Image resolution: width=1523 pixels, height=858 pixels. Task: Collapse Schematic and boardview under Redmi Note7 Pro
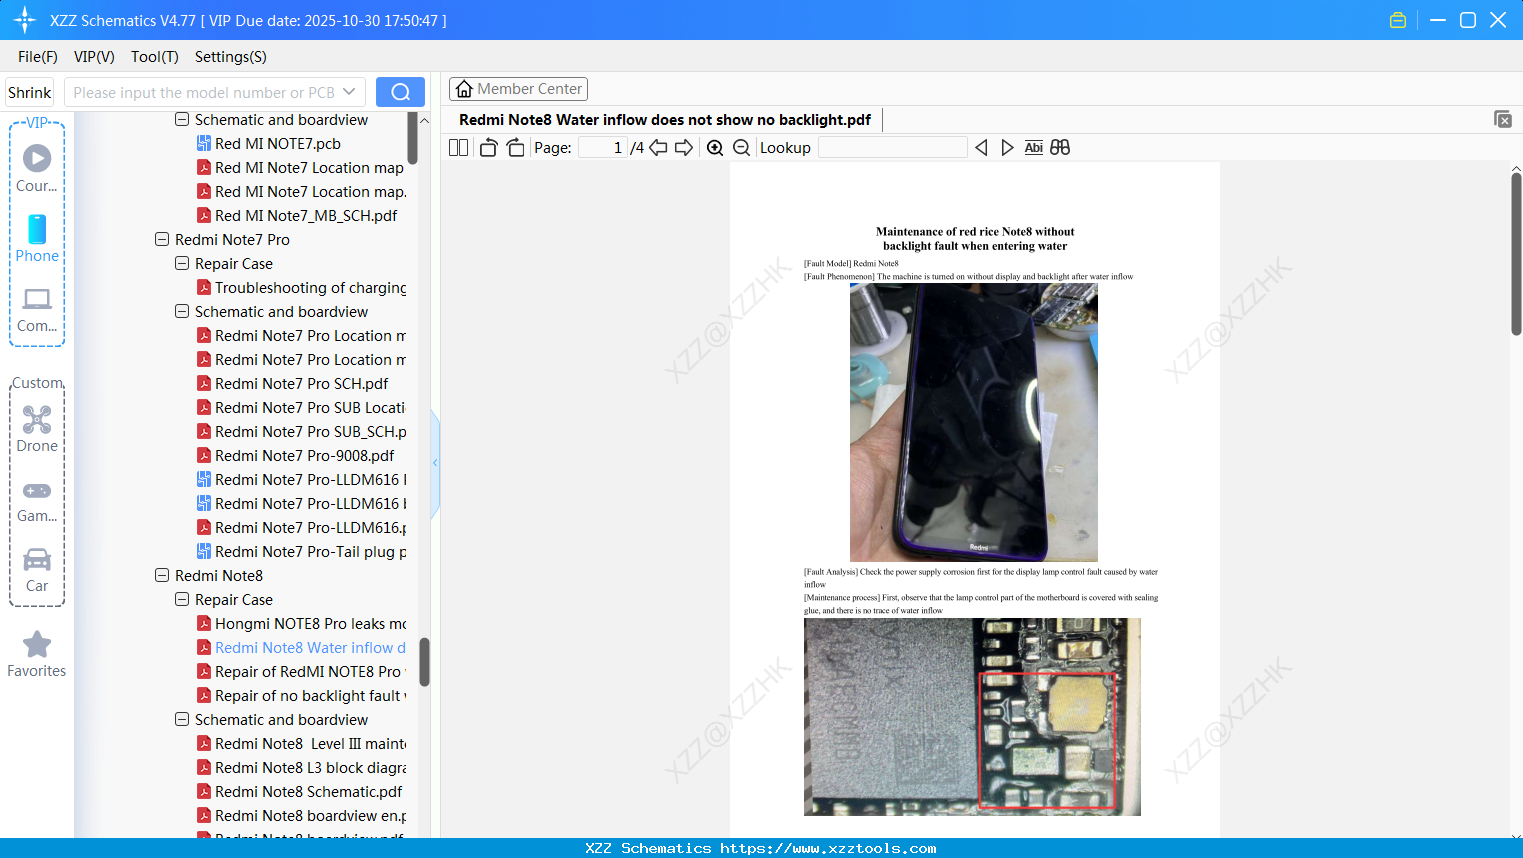point(182,312)
